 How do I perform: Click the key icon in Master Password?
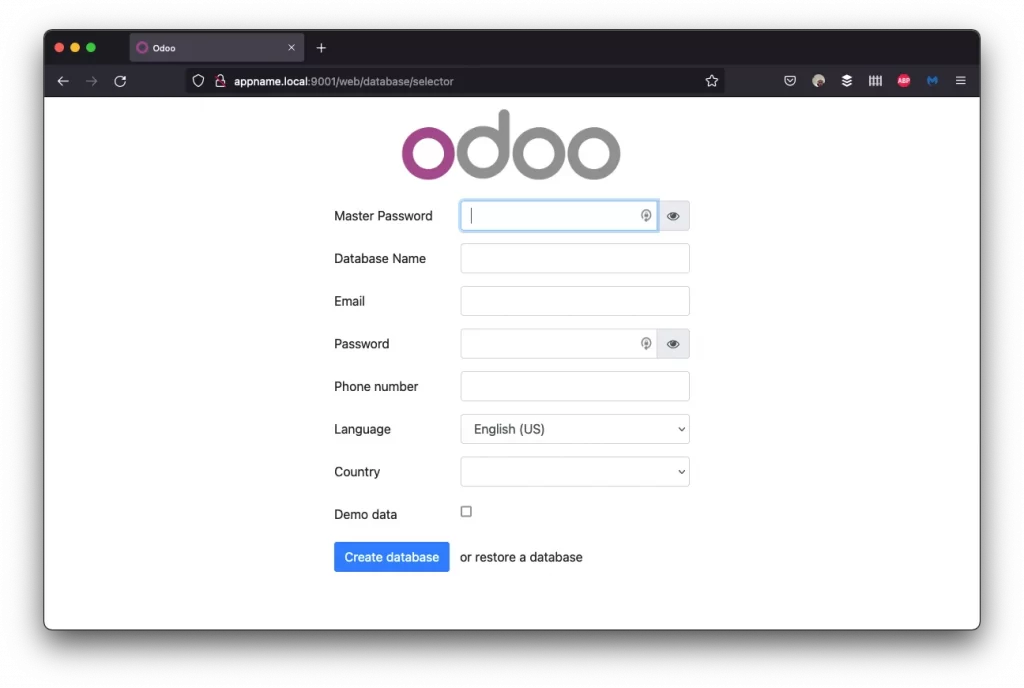[646, 215]
